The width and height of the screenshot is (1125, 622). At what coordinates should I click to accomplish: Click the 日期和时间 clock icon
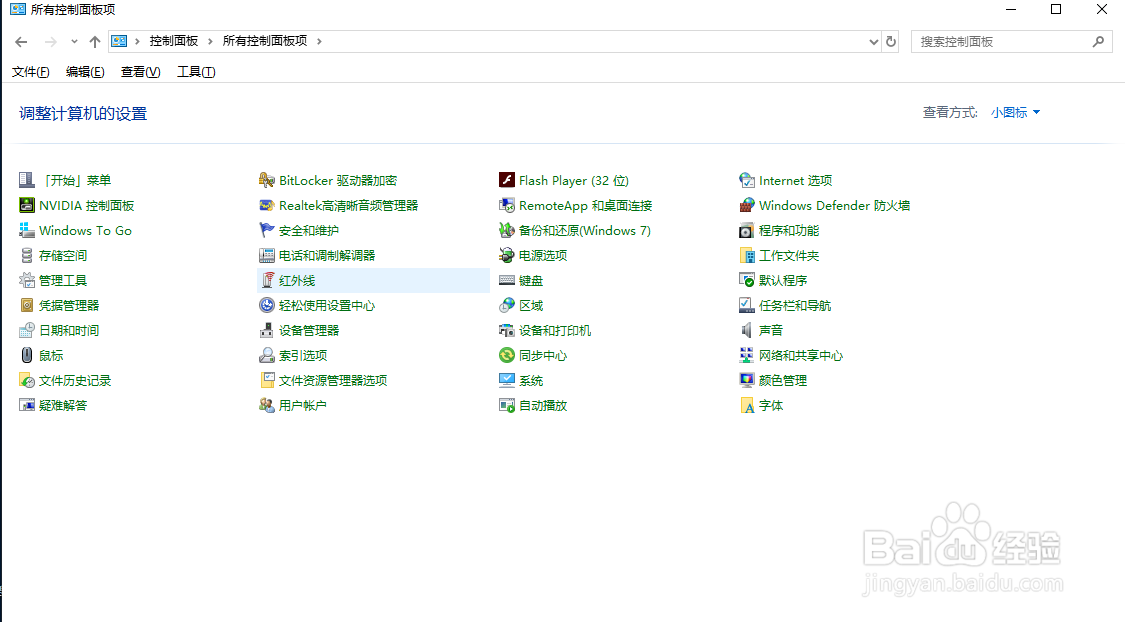point(27,331)
